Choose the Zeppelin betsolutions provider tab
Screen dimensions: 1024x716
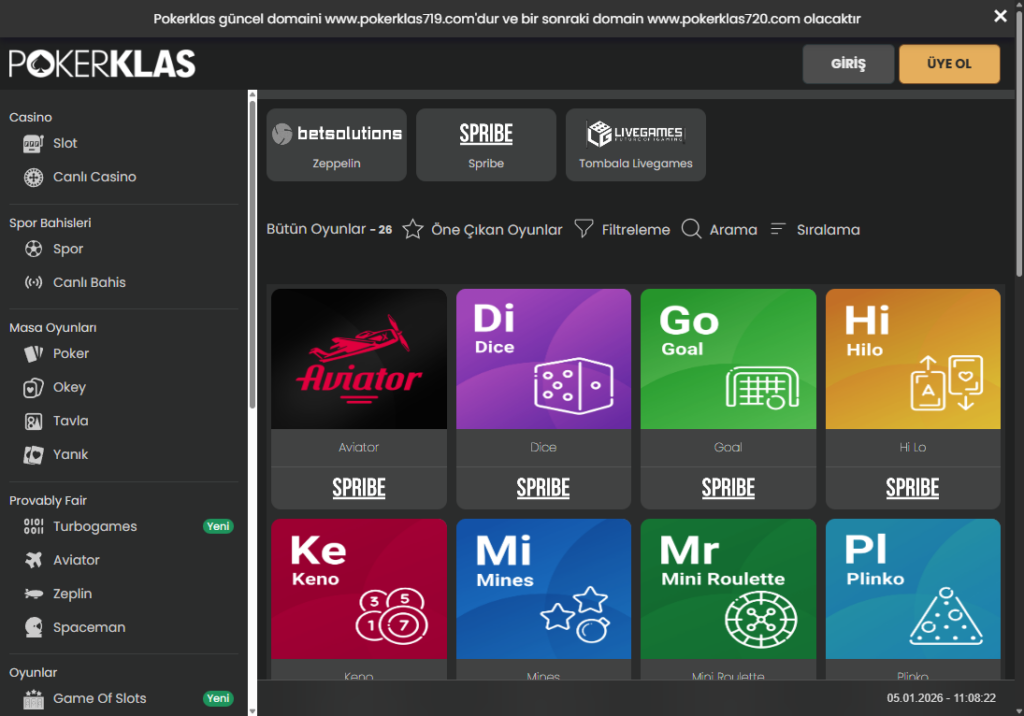(x=336, y=145)
